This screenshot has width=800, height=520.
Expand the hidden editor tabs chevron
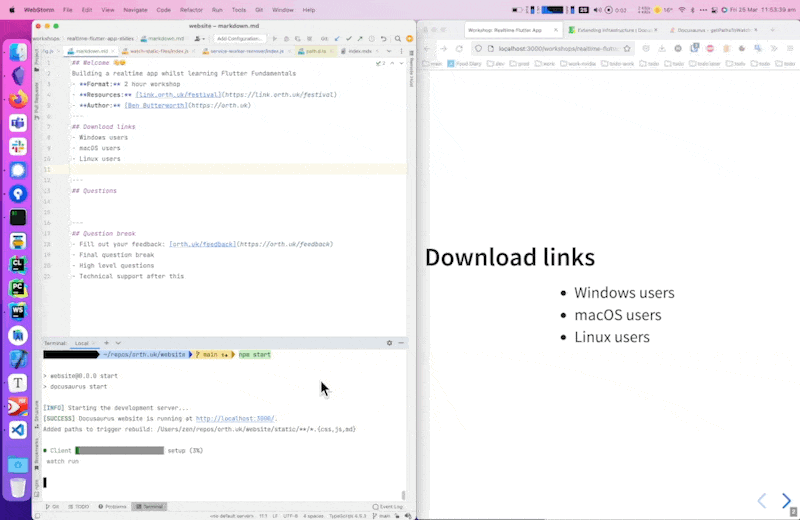(x=389, y=51)
